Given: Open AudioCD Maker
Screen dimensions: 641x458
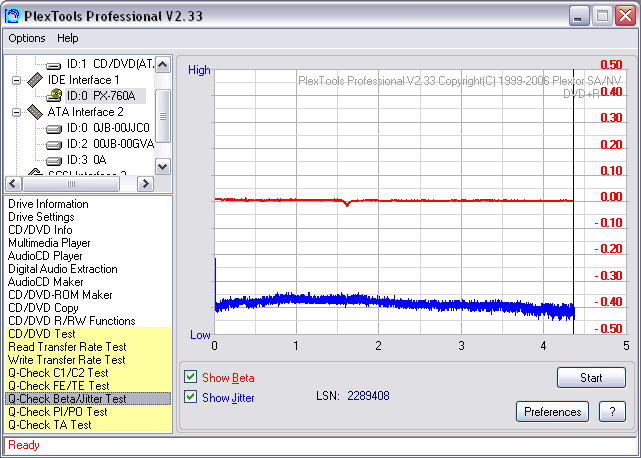Looking at the screenshot, I should tap(45, 282).
